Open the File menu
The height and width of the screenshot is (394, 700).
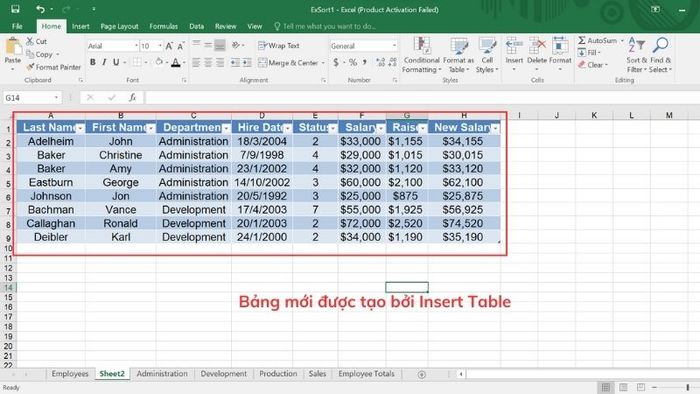[x=17, y=26]
